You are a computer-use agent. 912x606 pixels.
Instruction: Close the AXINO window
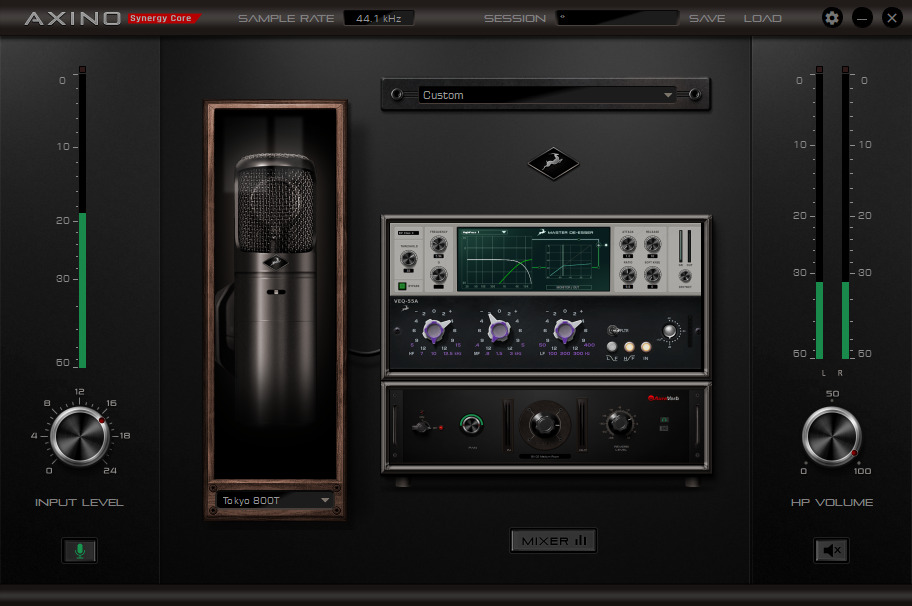click(892, 18)
